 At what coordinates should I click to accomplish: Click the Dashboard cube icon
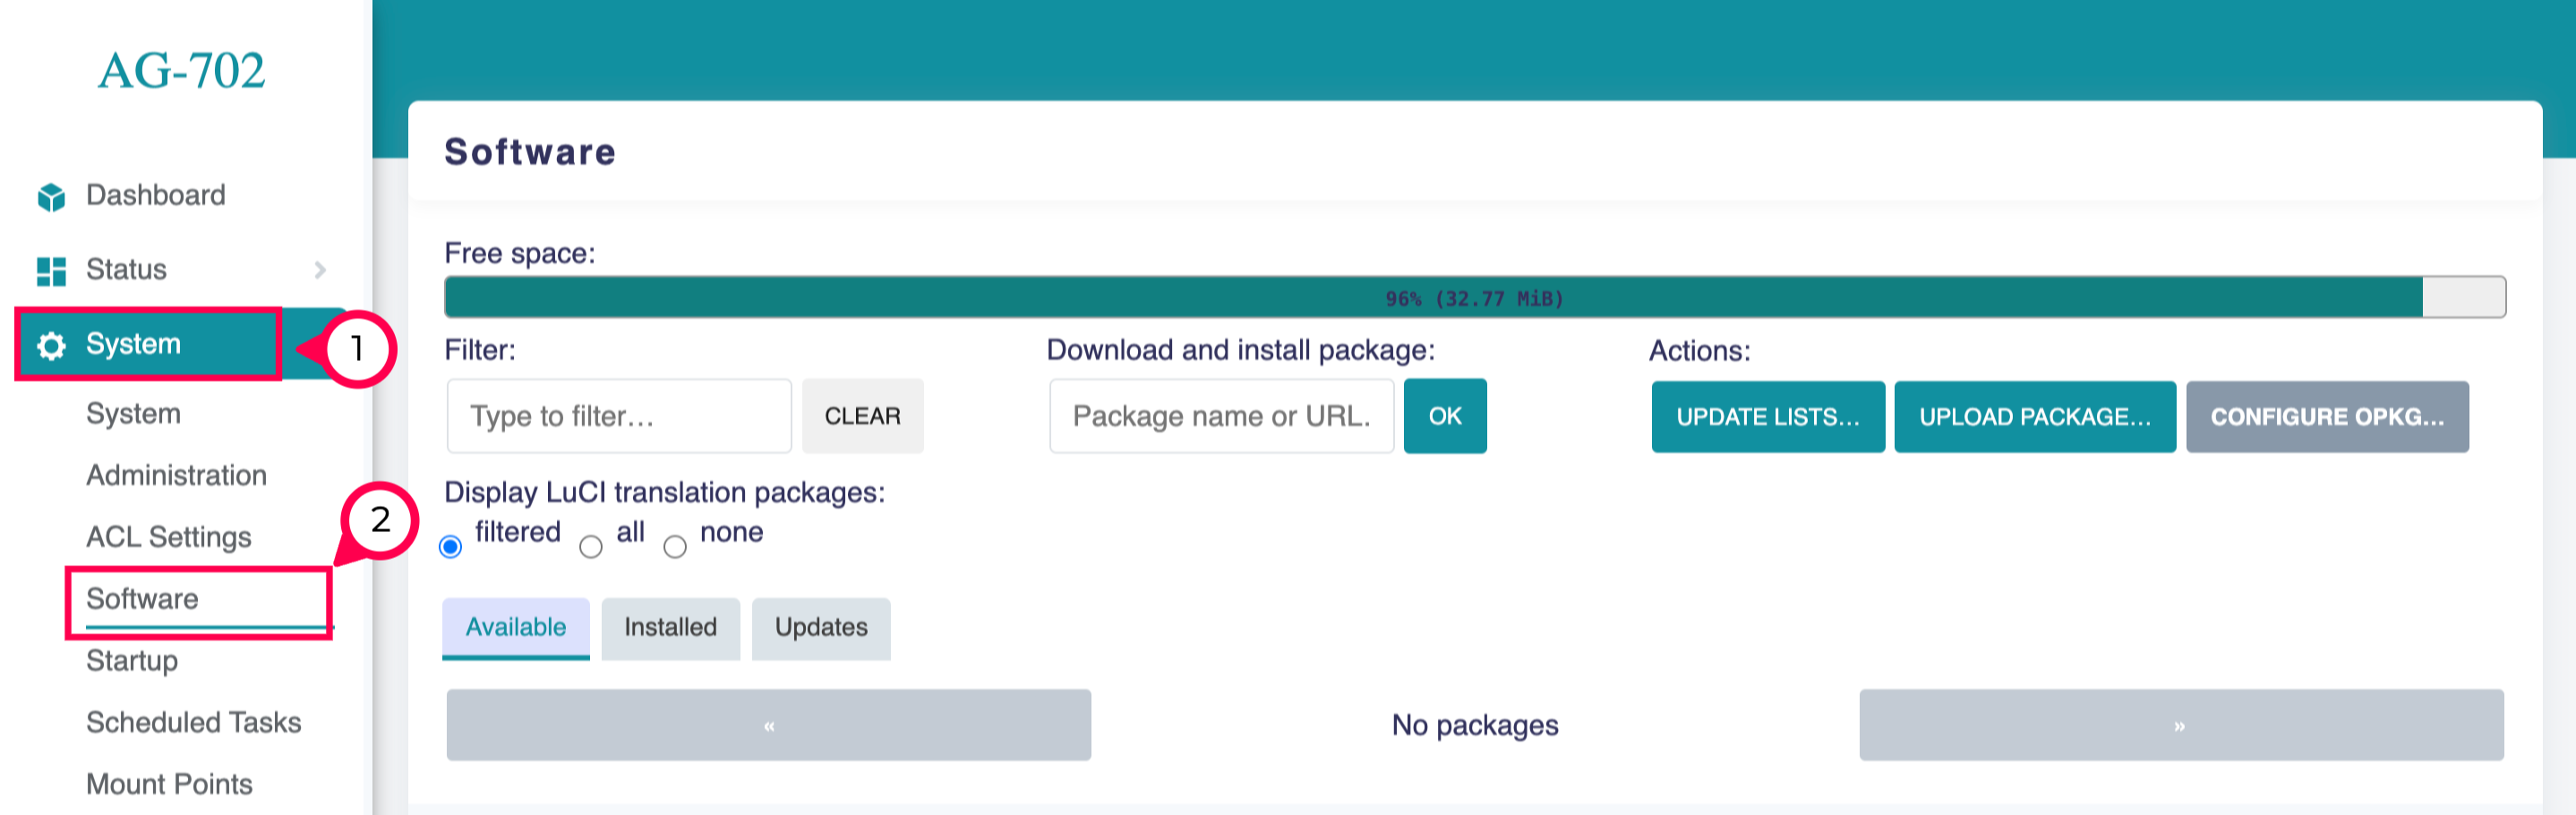click(51, 197)
